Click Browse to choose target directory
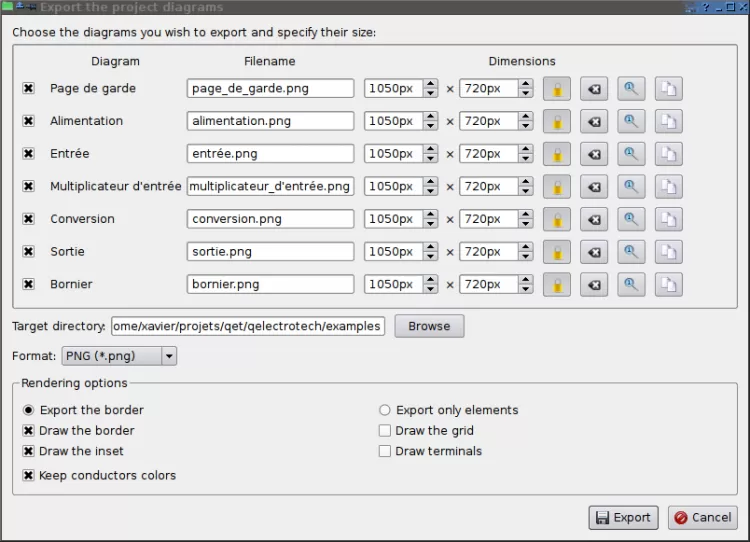The image size is (750, 542). point(429,326)
